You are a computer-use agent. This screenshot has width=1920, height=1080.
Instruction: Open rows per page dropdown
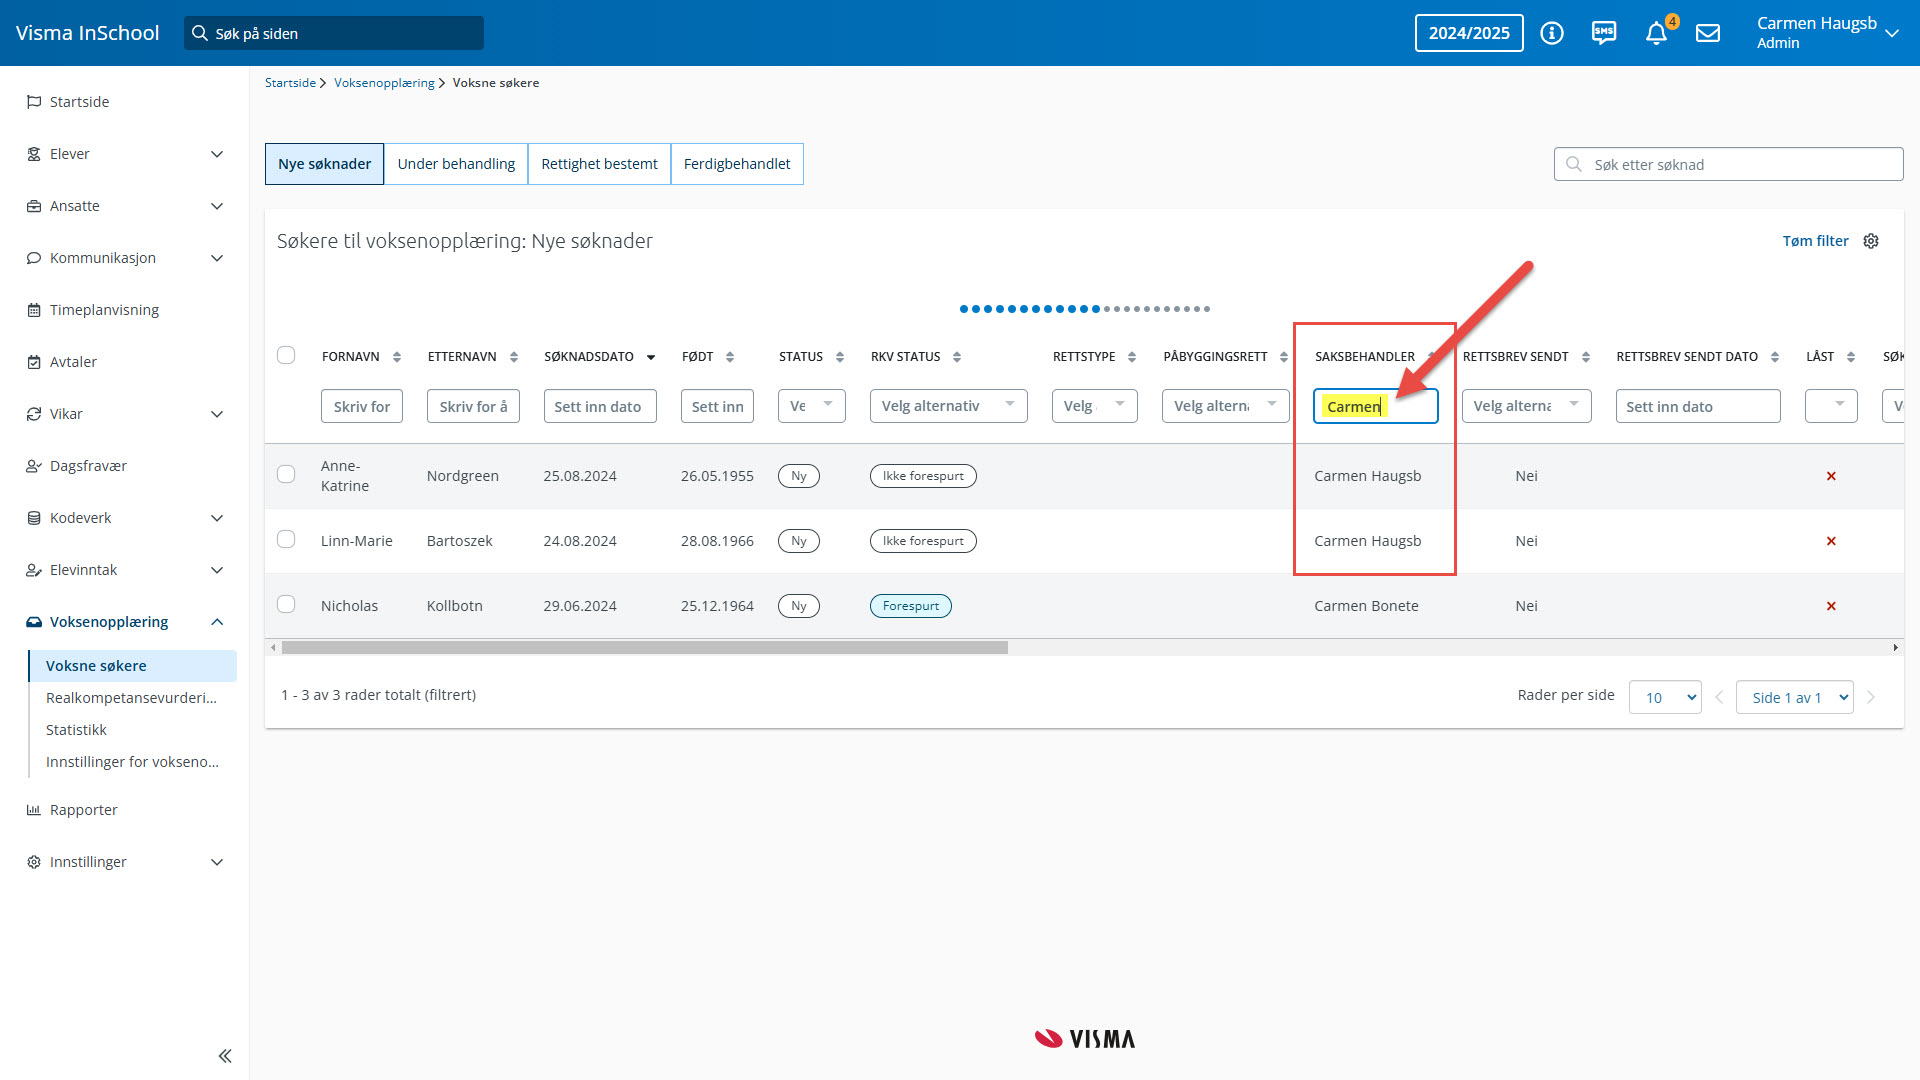coord(1665,697)
